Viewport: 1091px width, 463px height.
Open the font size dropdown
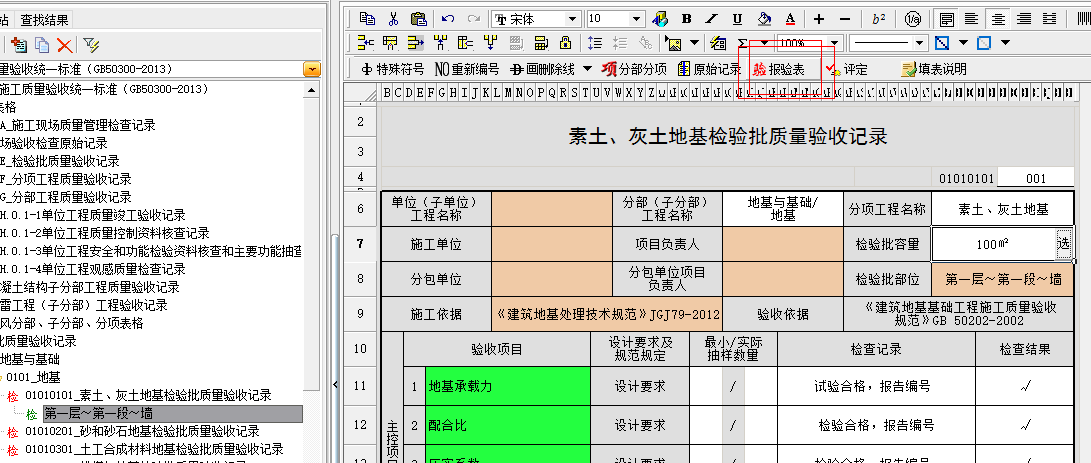636,18
